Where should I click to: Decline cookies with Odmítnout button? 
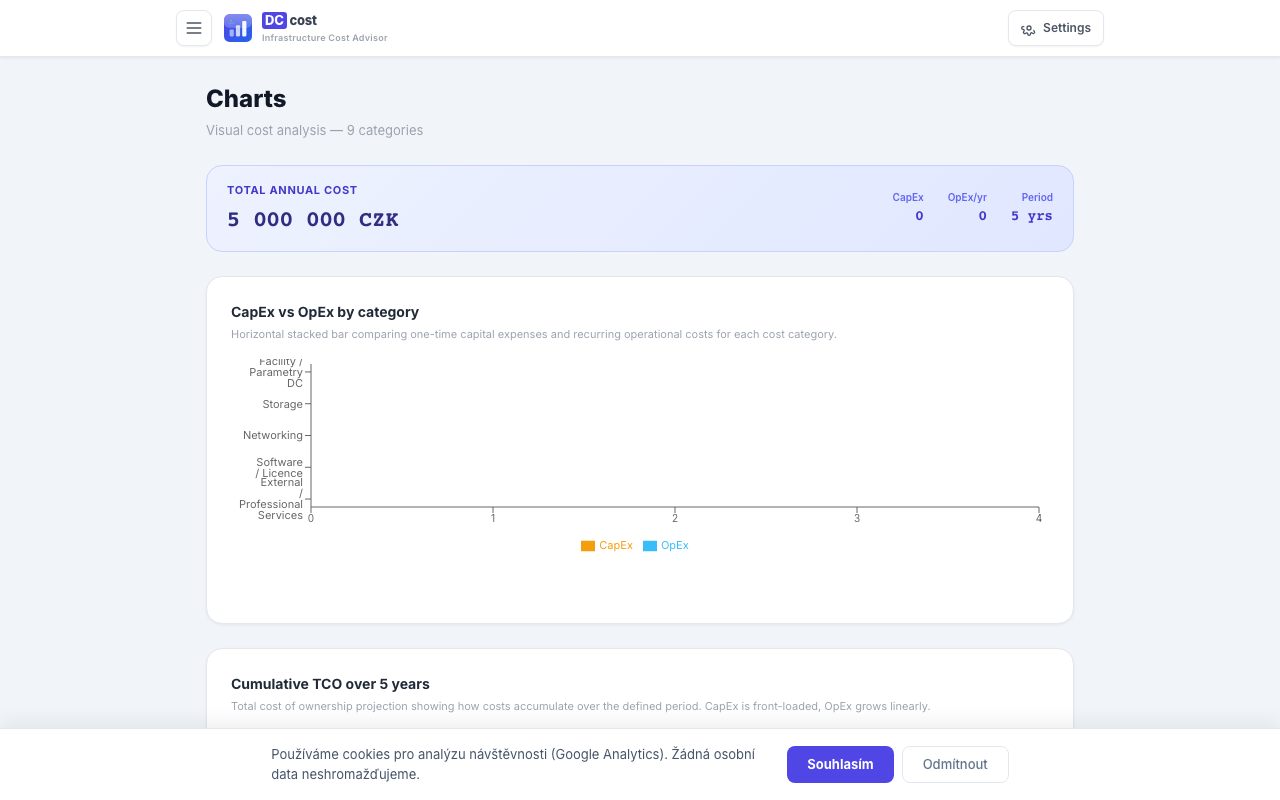(x=955, y=764)
